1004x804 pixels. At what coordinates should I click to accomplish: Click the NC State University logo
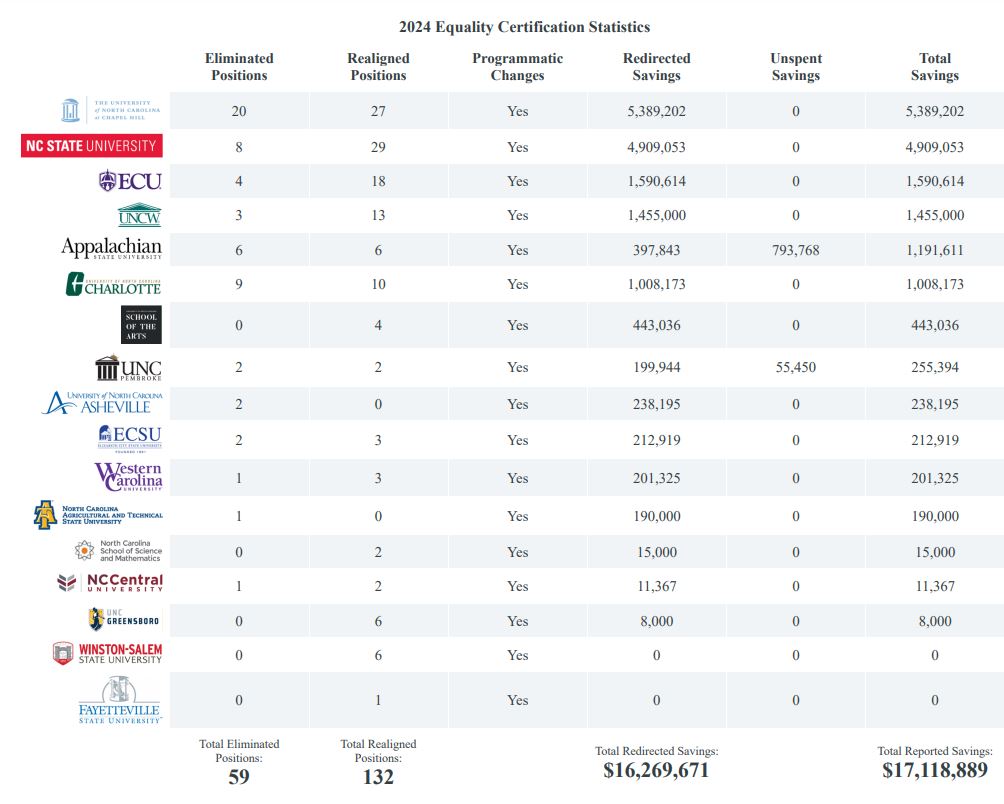pos(92,146)
